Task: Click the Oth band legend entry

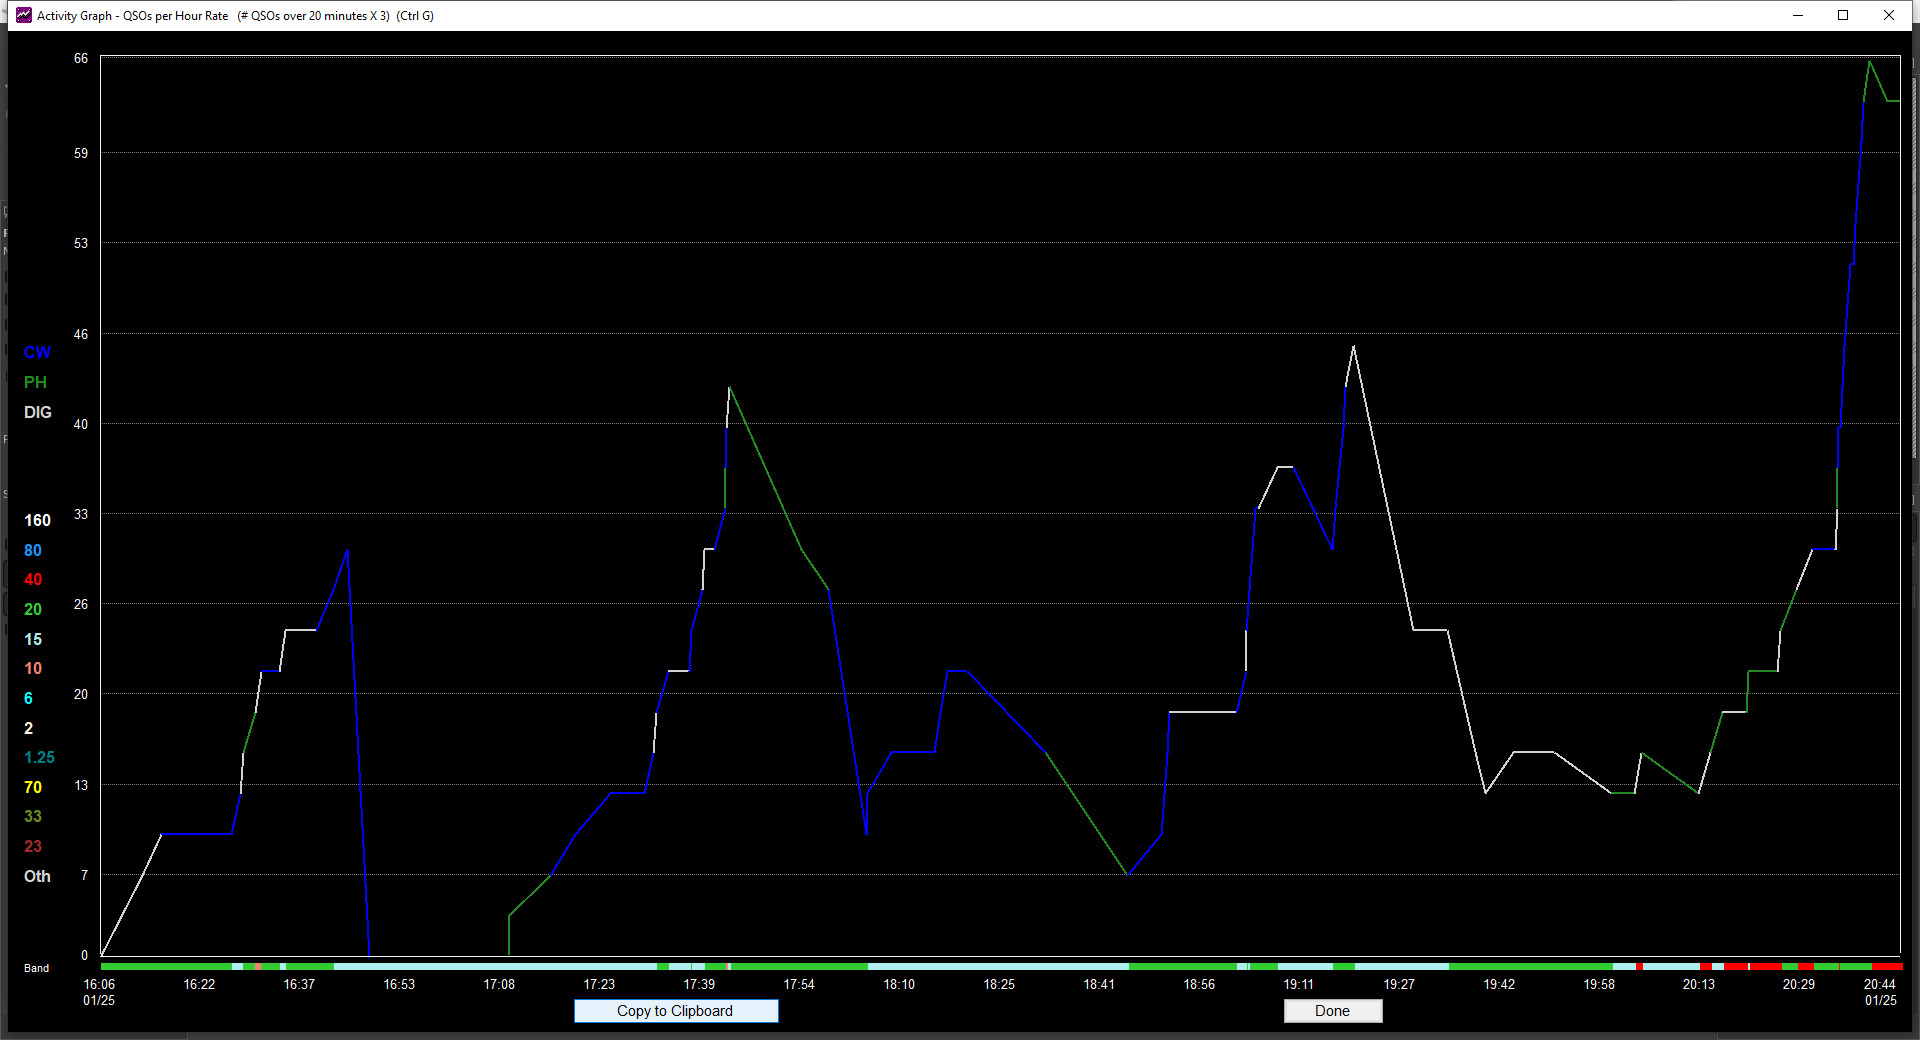Action: 37,876
